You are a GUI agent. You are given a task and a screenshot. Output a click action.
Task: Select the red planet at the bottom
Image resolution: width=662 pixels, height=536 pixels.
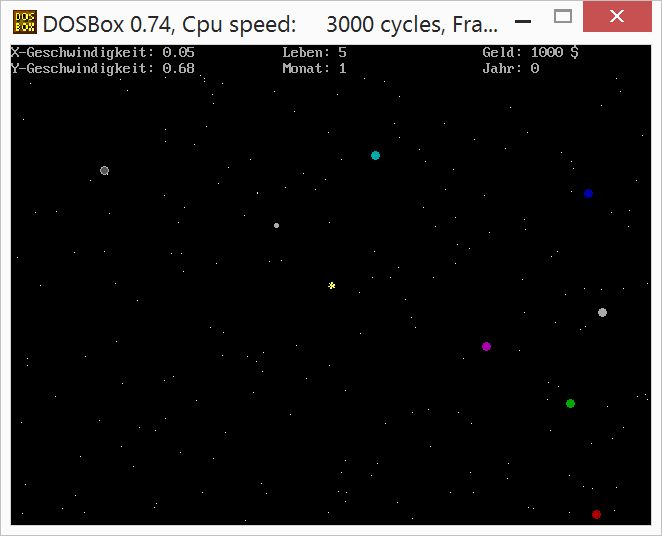point(596,514)
